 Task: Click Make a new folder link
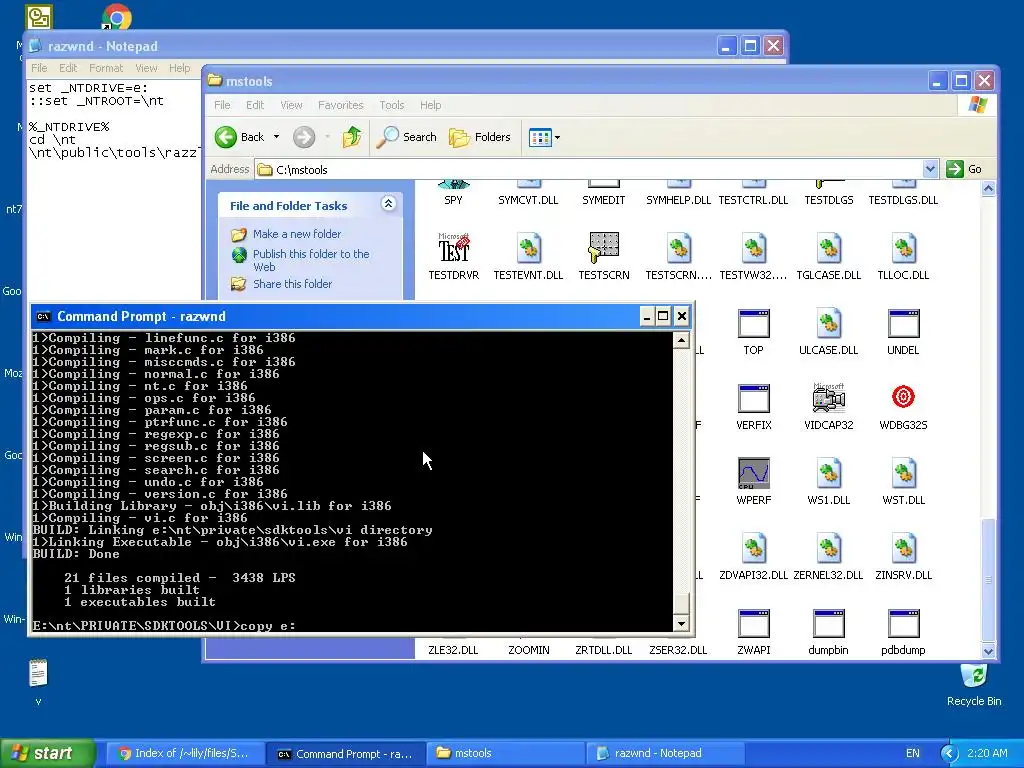(296, 234)
